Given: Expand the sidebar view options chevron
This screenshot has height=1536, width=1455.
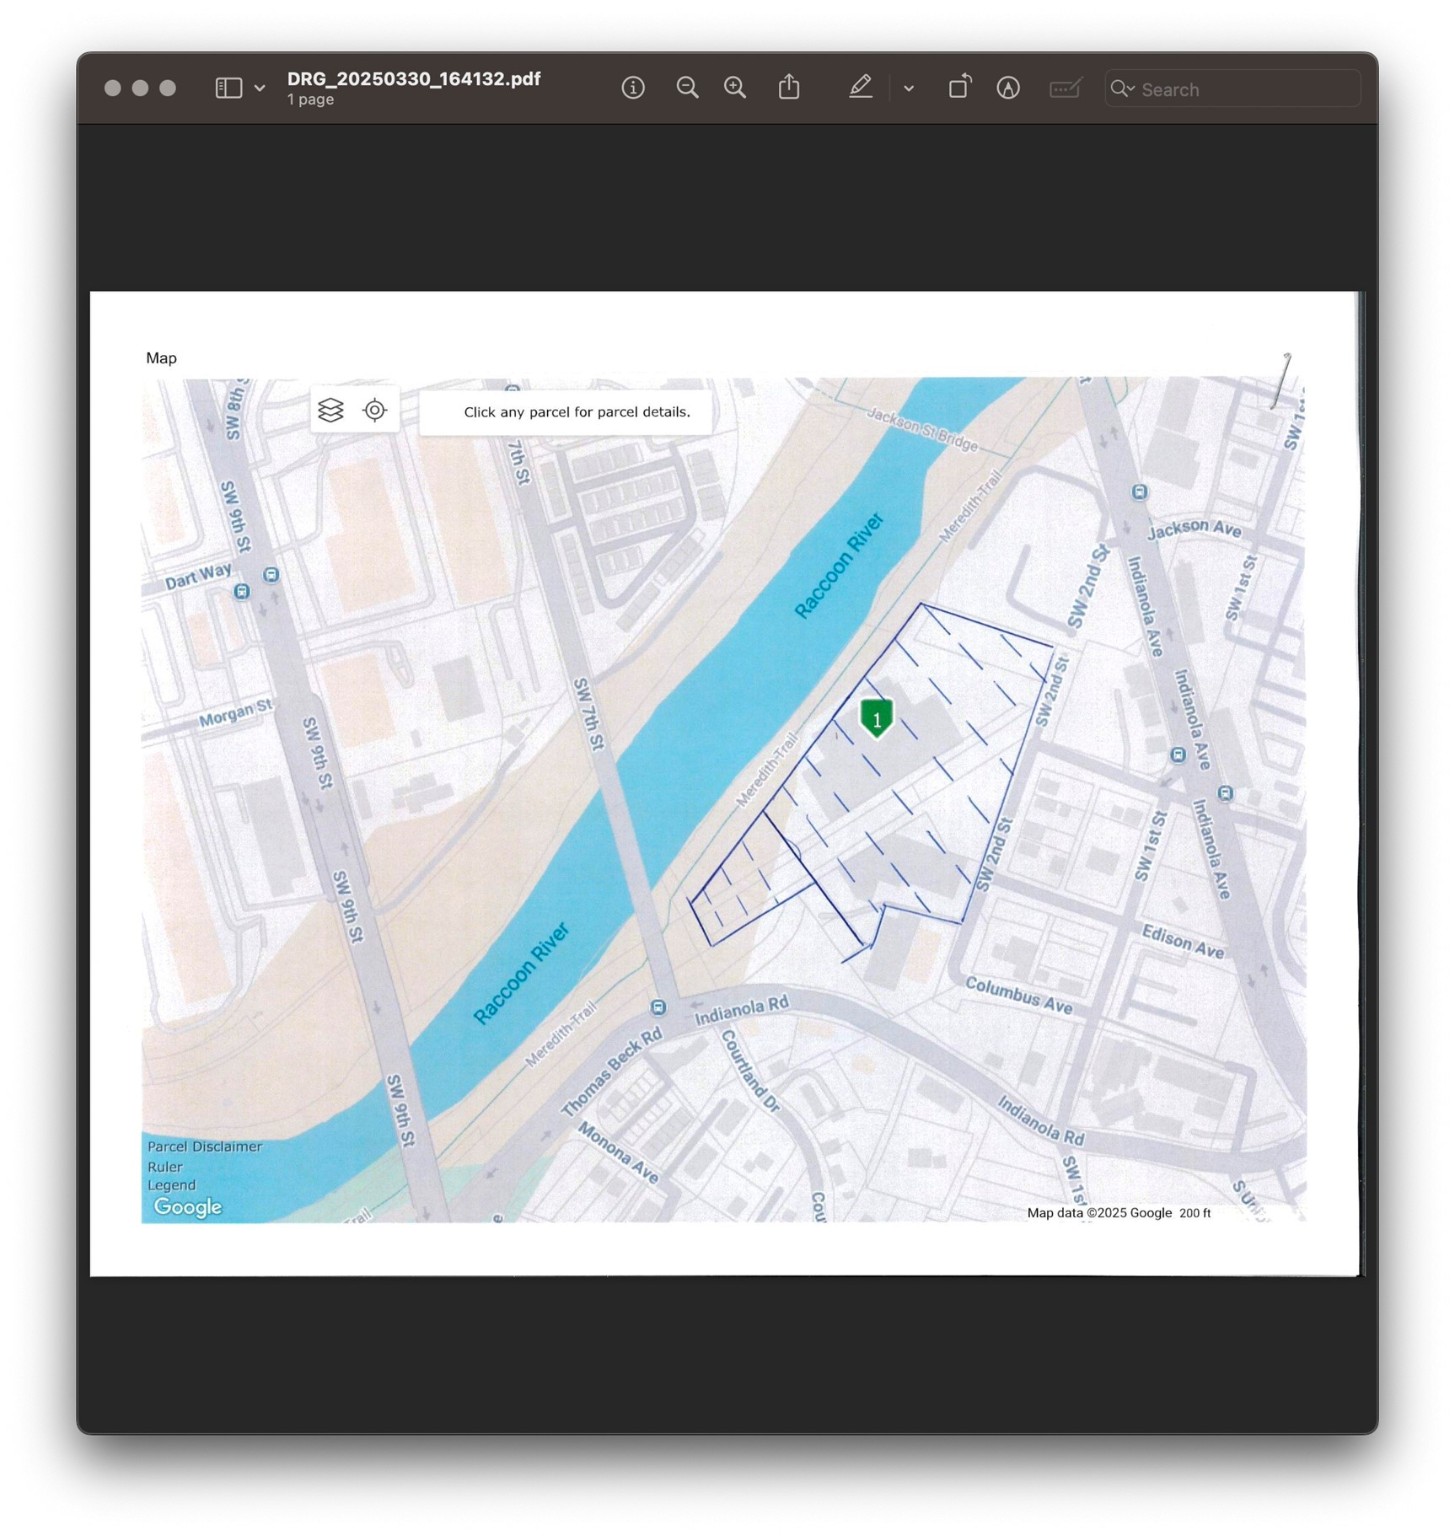Looking at the screenshot, I should [x=260, y=88].
